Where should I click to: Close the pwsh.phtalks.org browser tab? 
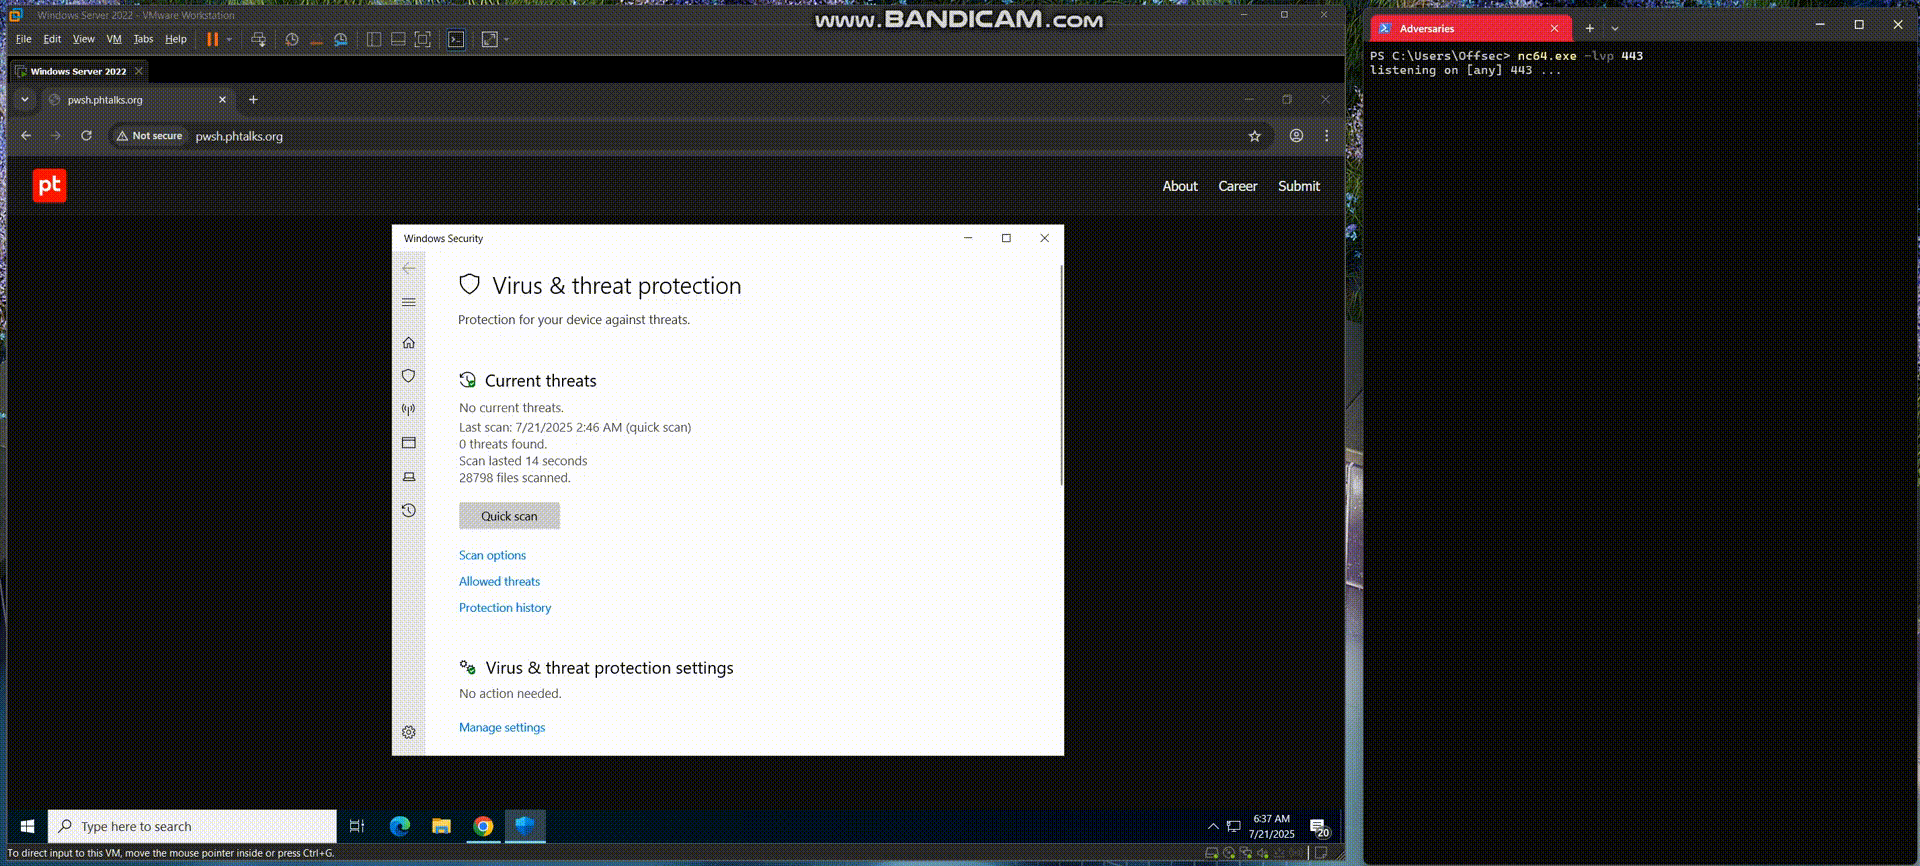222,99
